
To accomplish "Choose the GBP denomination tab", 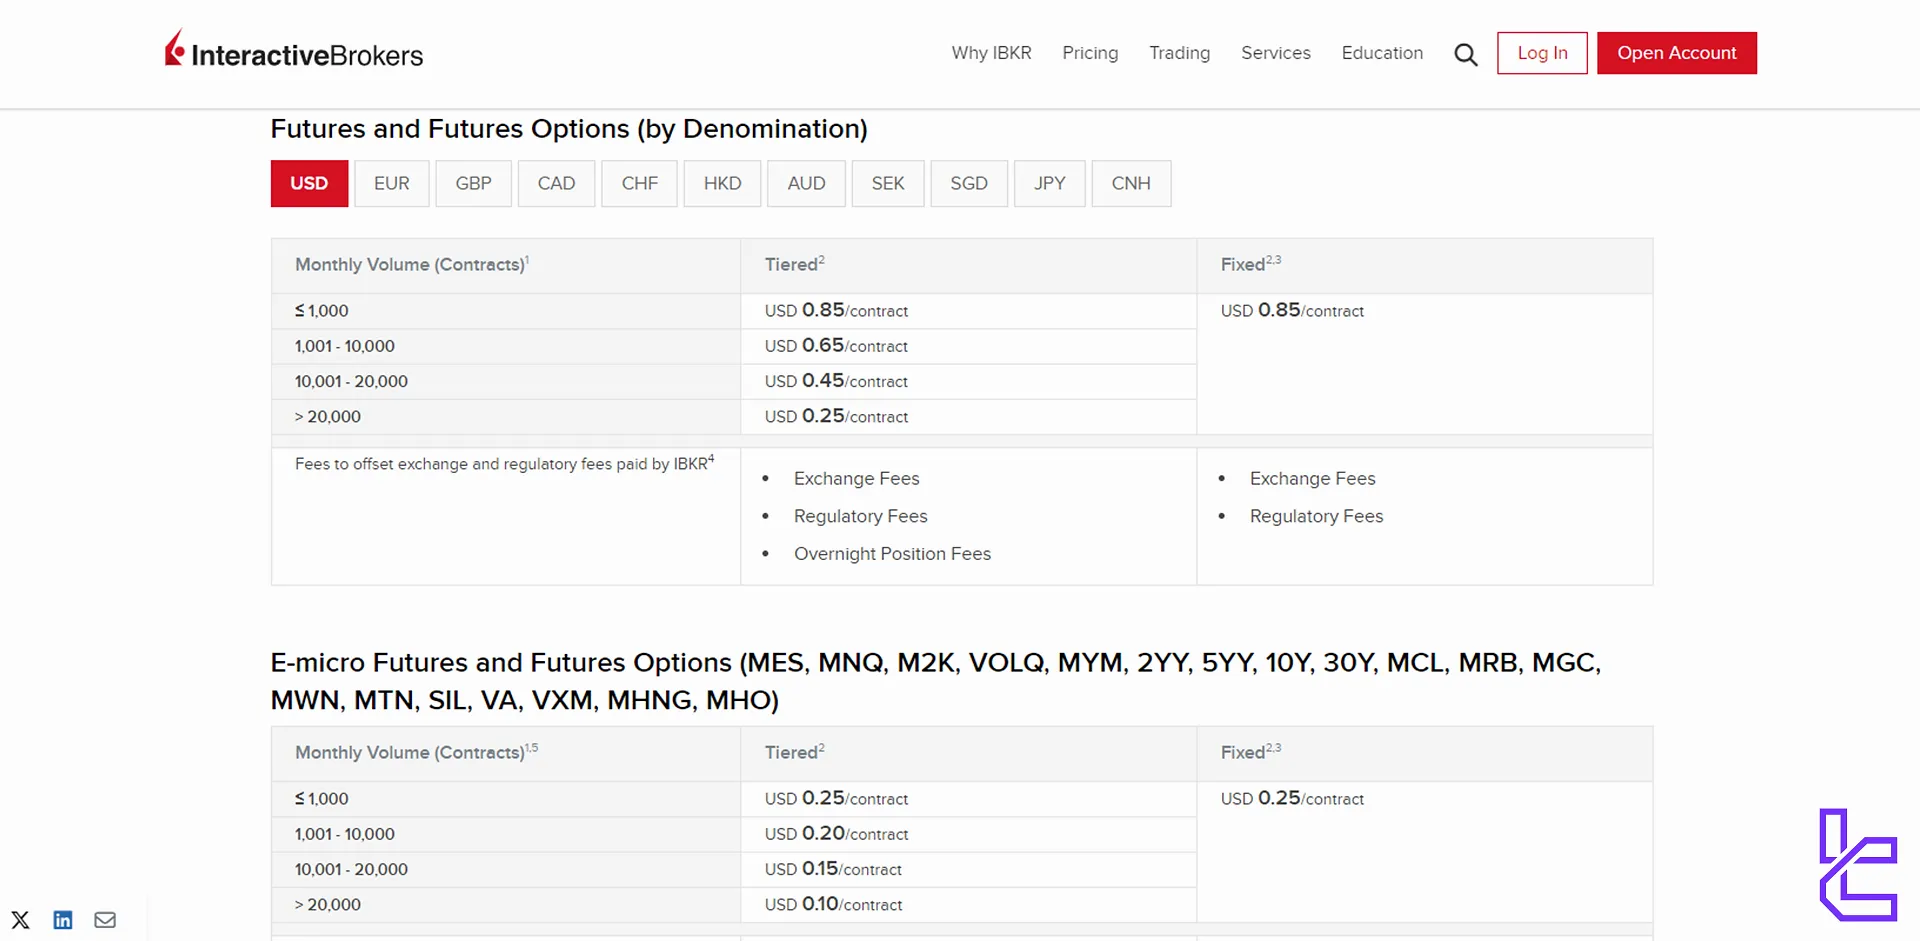I will point(473,184).
